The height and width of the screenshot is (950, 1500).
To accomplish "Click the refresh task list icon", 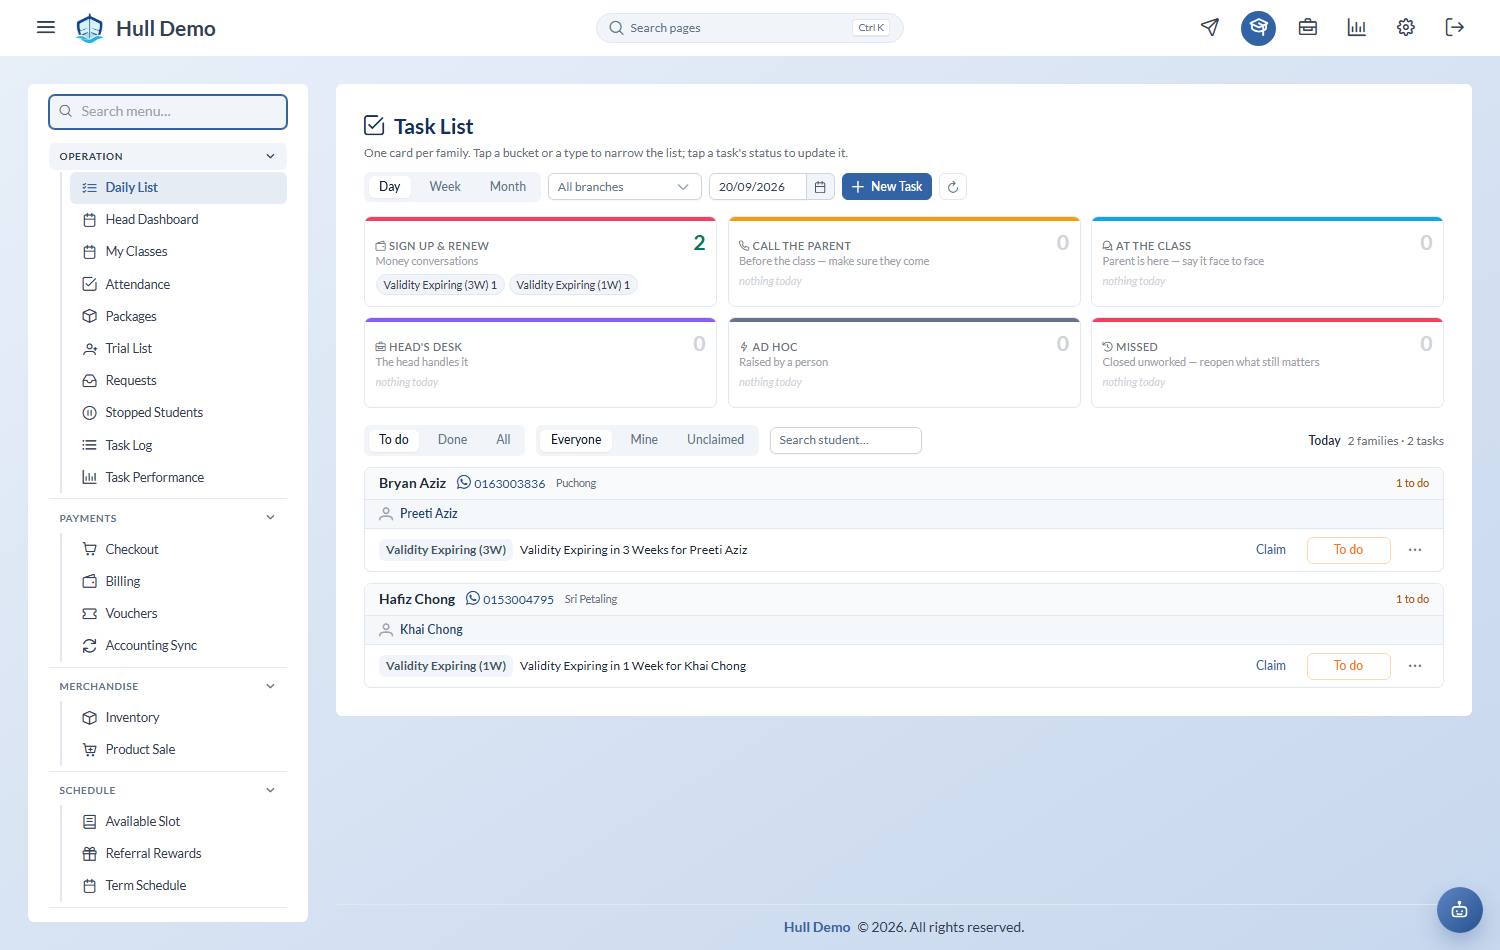I will pos(953,187).
